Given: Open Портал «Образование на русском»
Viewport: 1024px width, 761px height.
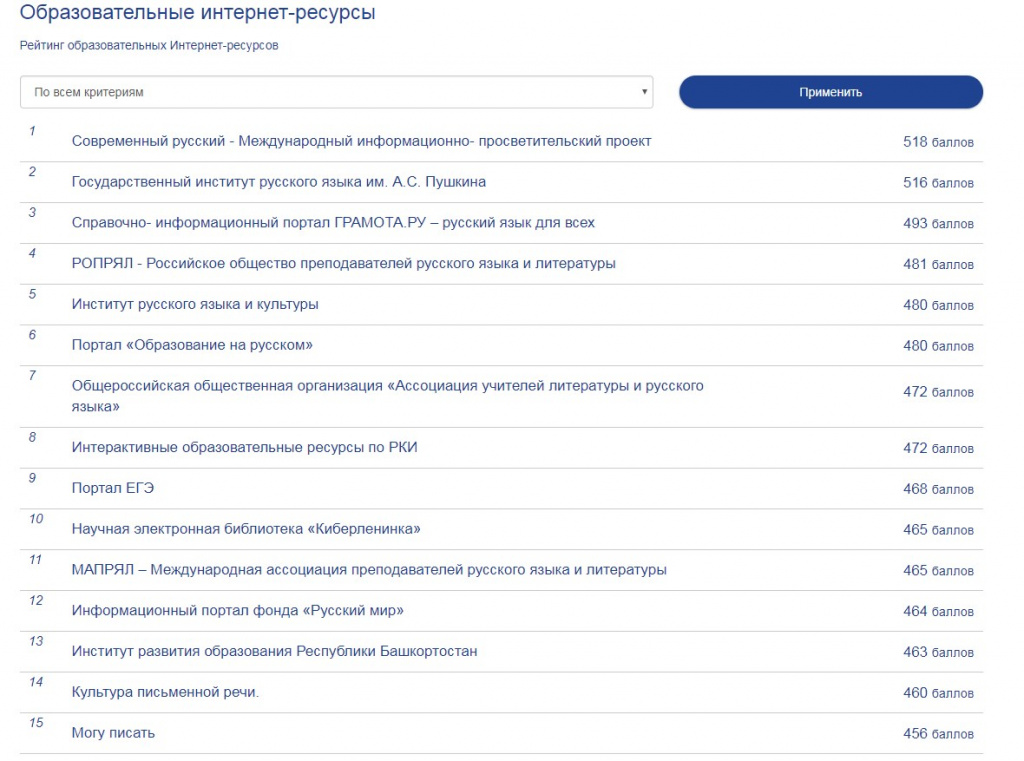Looking at the screenshot, I should (x=192, y=345).
